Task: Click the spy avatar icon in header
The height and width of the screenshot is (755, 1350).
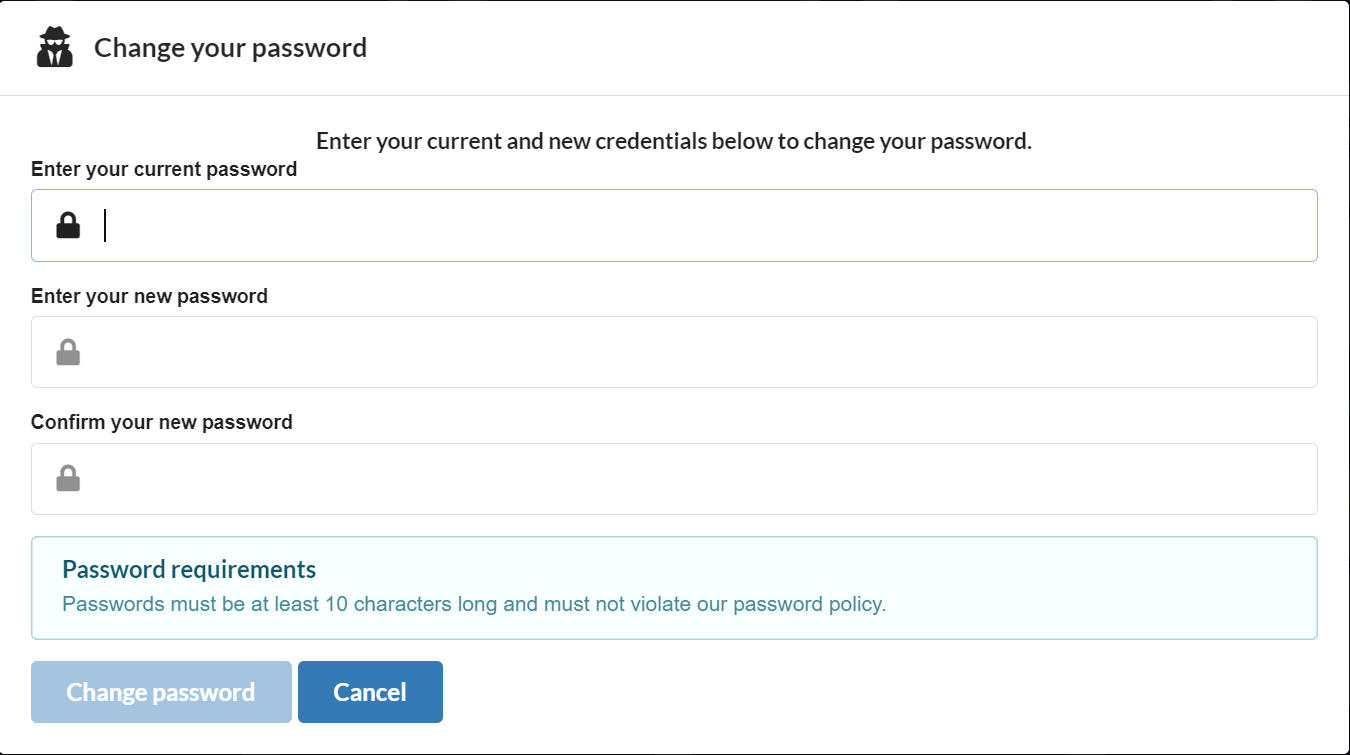Action: (x=55, y=47)
